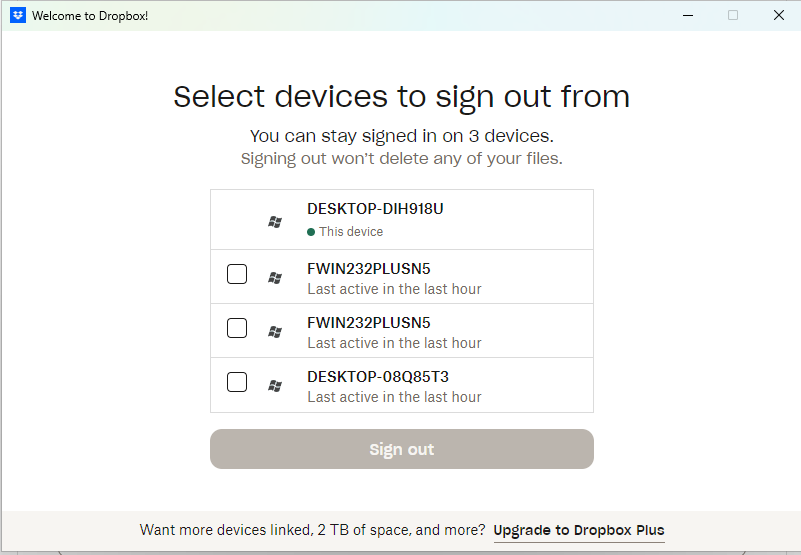Viewport: 801px width, 555px height.
Task: Click the DESKTOP-08Q85T3 device name
Action: pyautogui.click(x=378, y=377)
